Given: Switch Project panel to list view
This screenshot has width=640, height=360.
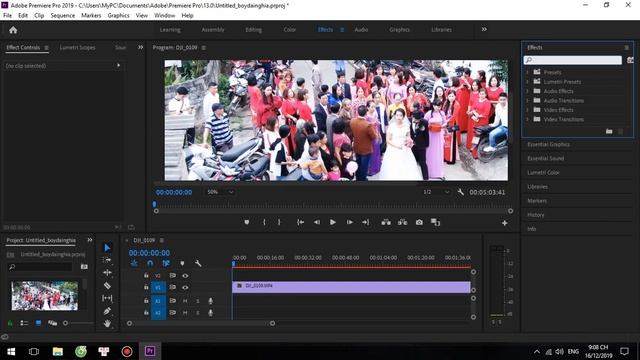Looking at the screenshot, I should point(24,323).
